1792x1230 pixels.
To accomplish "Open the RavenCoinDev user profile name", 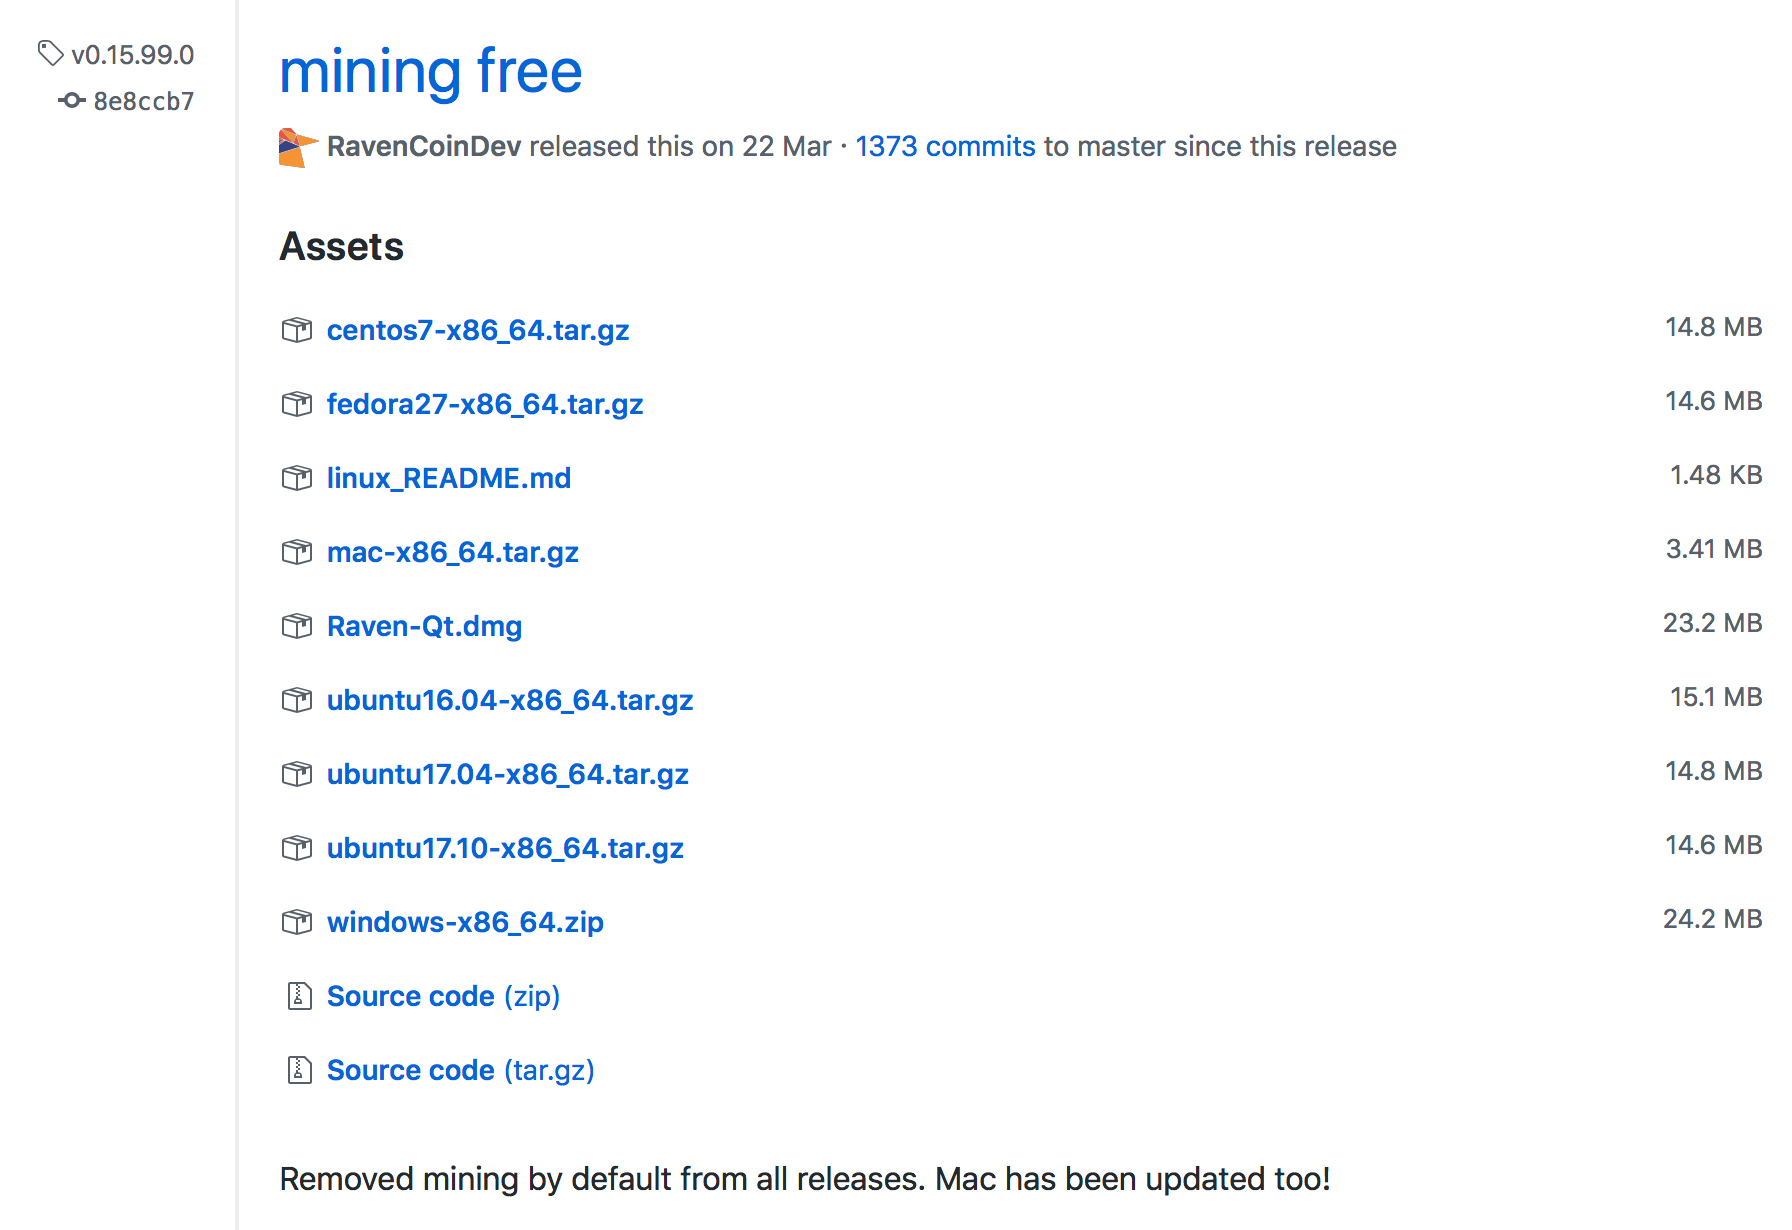I will [x=424, y=146].
